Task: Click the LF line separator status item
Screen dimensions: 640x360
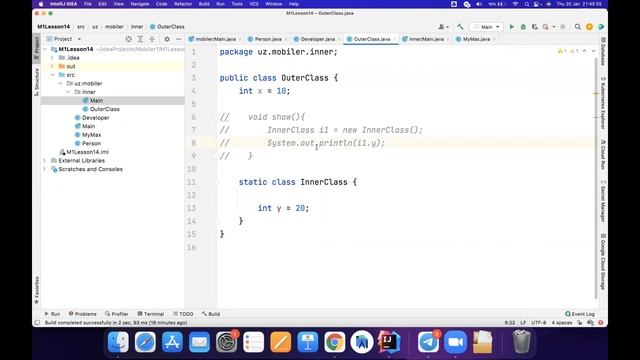Action: (523, 322)
